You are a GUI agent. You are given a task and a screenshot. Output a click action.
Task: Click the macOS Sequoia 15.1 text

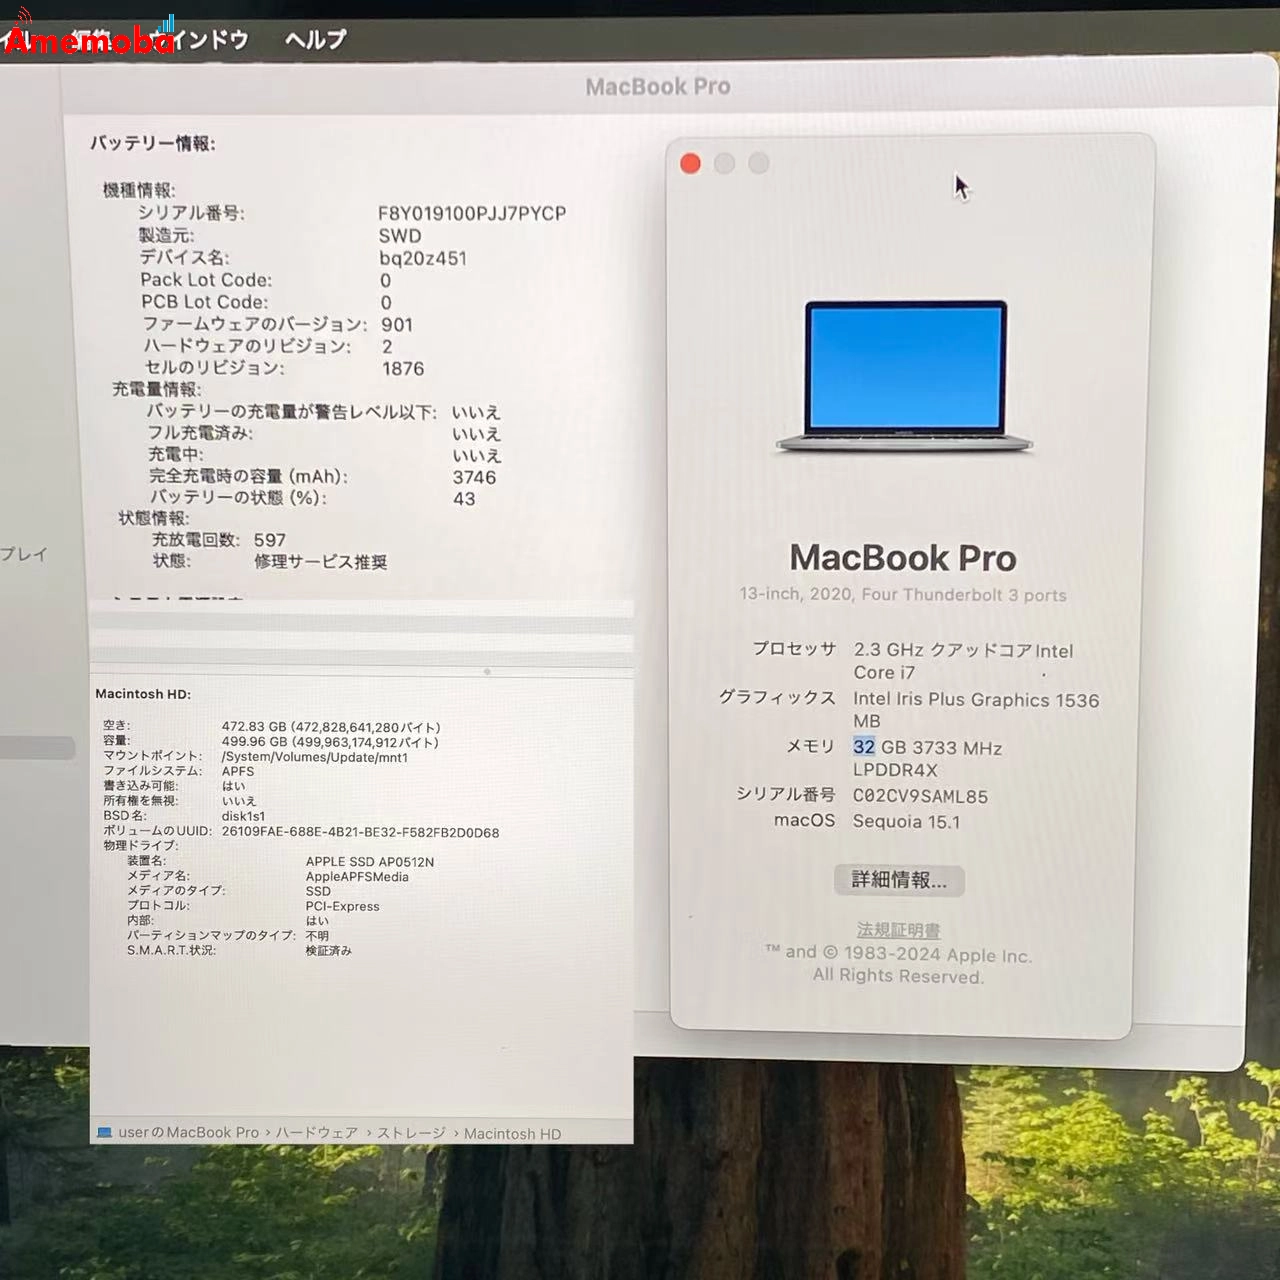pyautogui.click(x=905, y=821)
